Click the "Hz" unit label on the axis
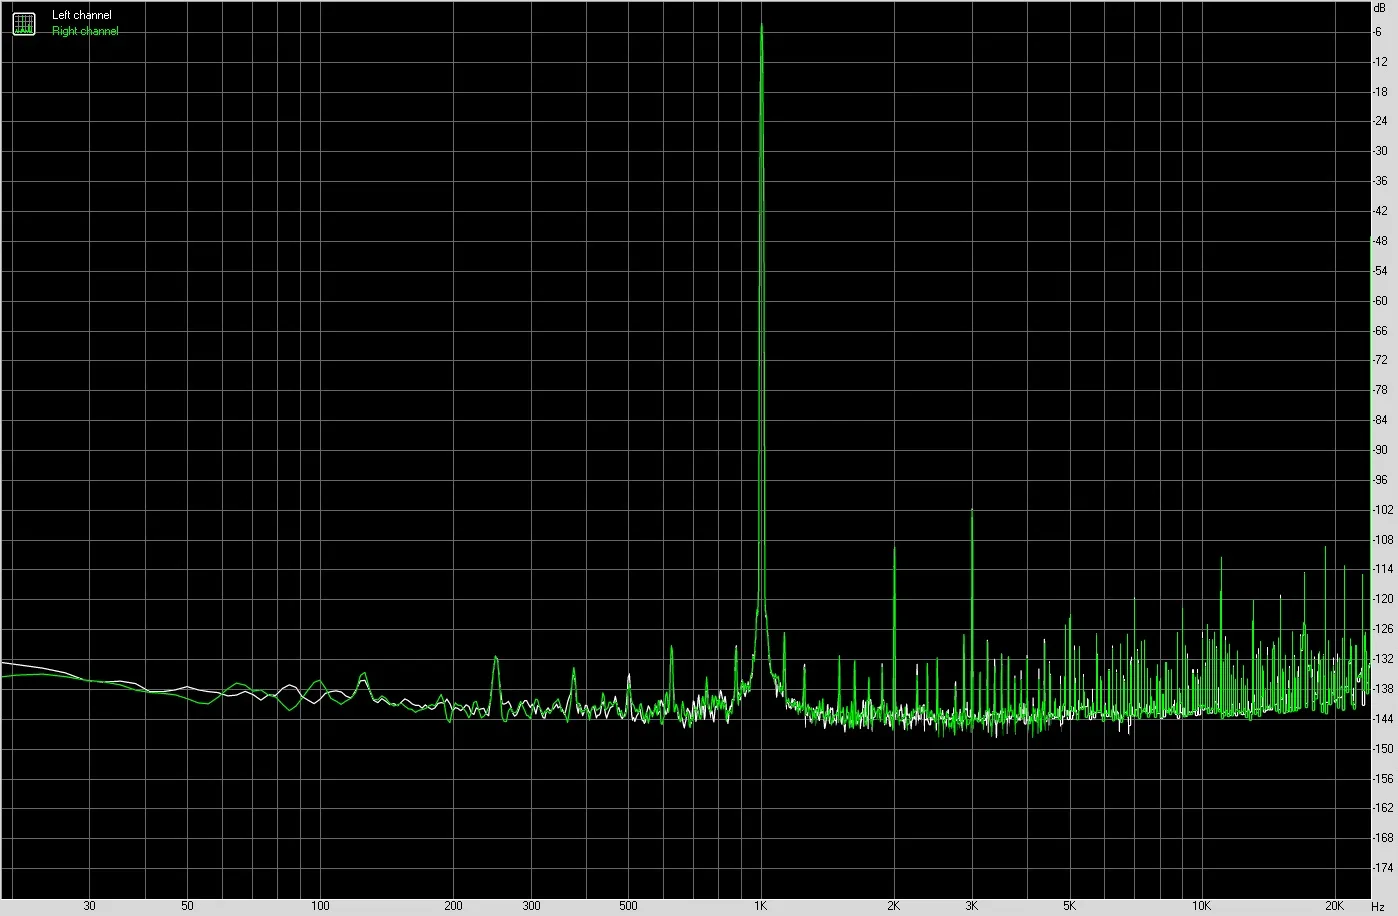 1378,906
